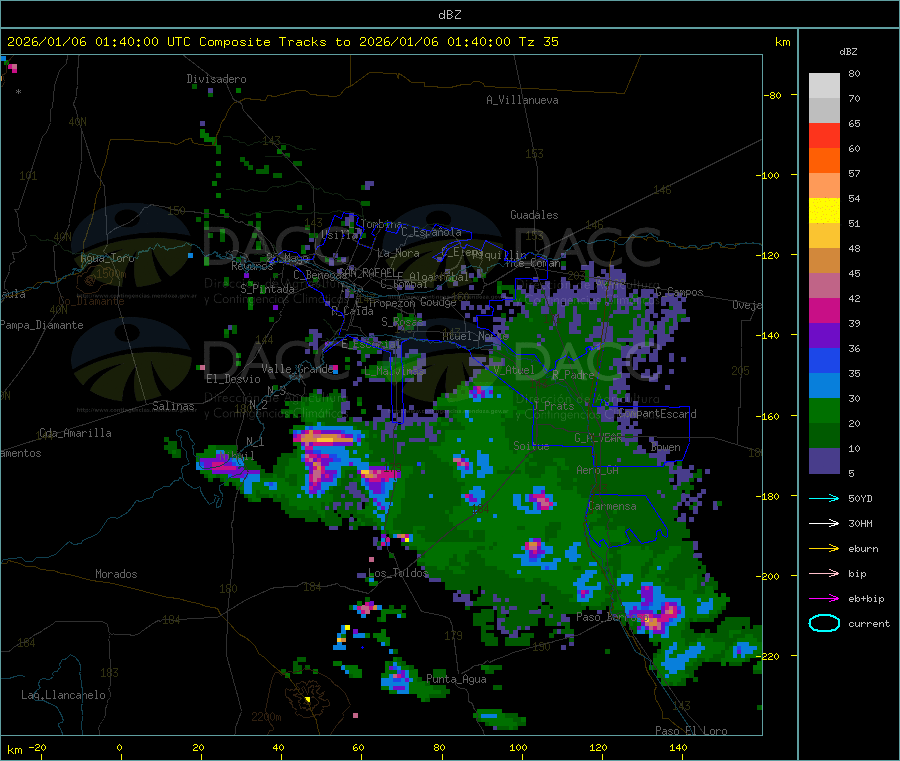Click the 'Bowen' map label
Viewport: 900px width, 761px height.
click(666, 446)
